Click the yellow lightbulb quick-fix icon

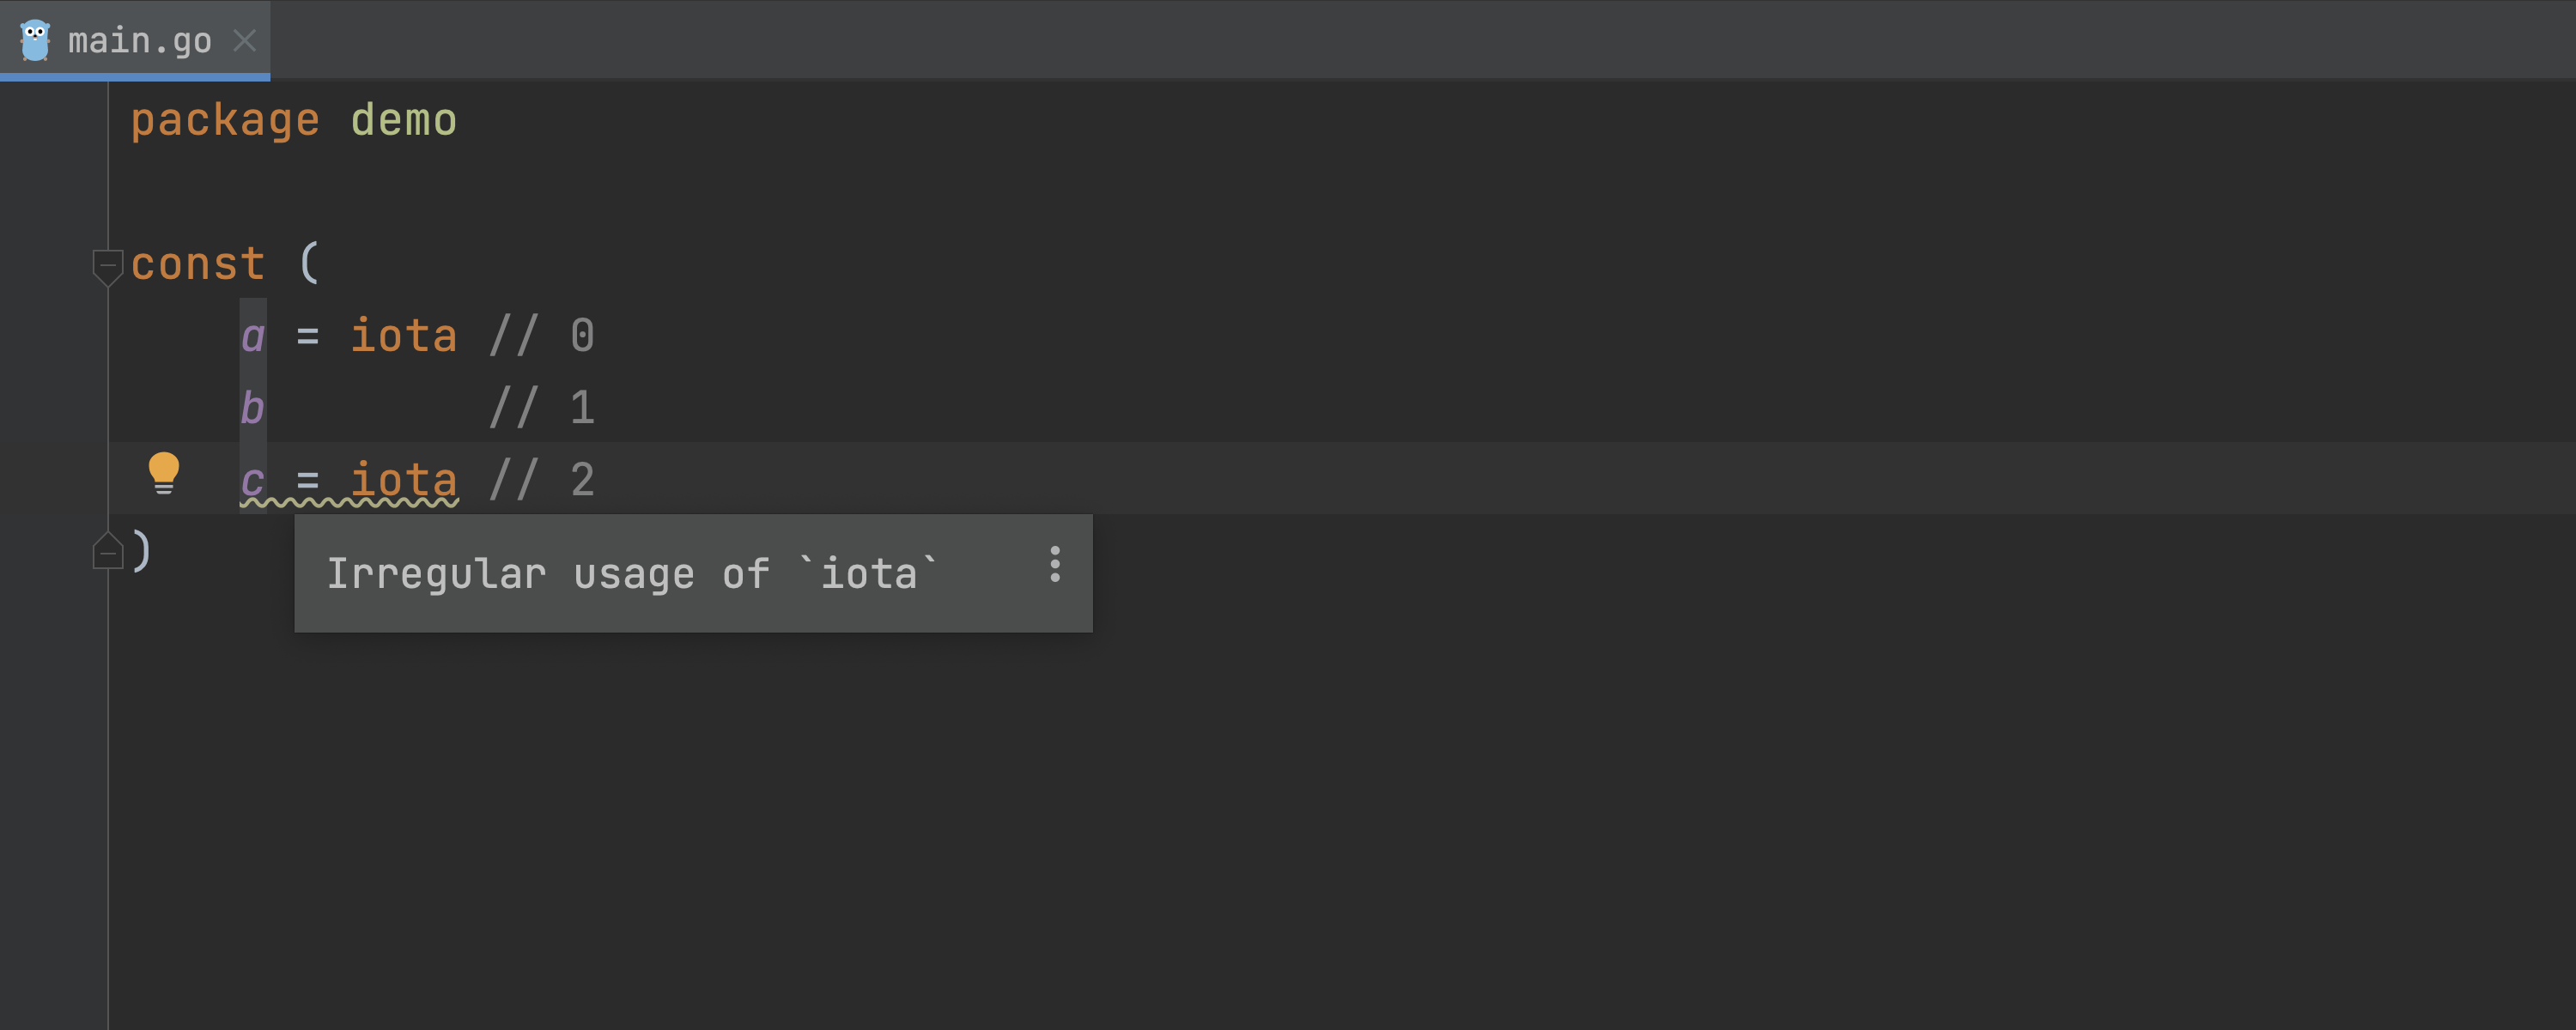point(163,472)
